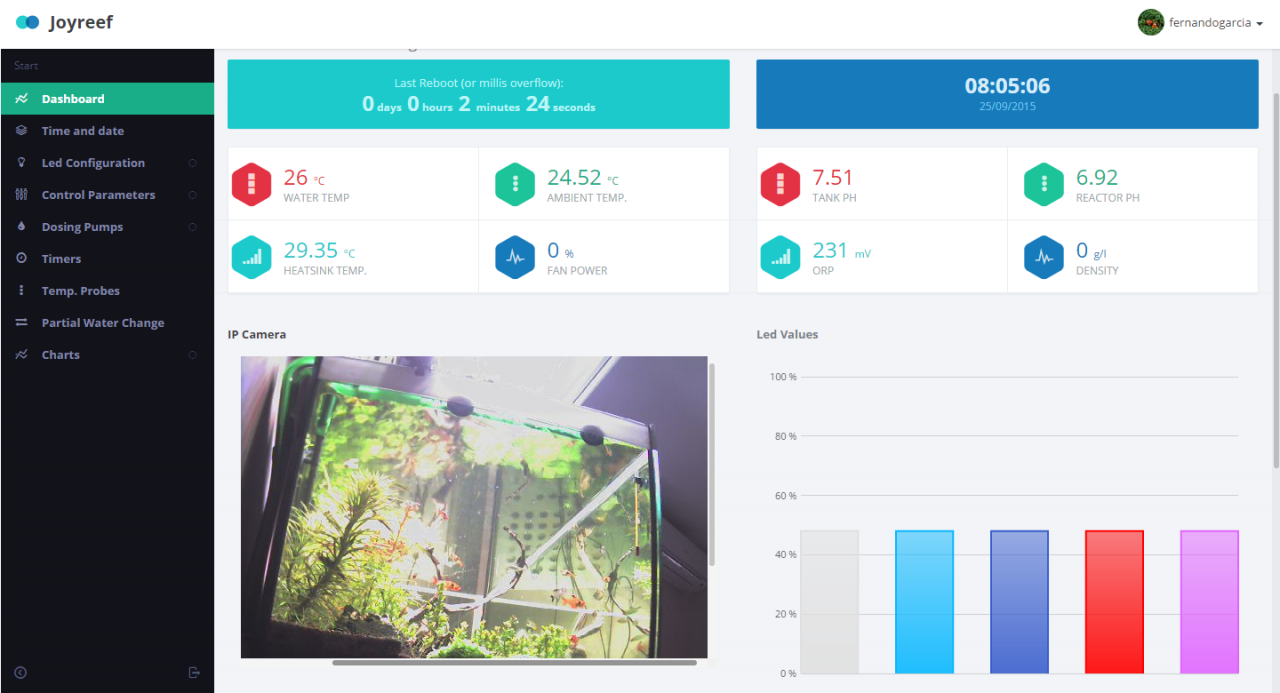Click the blue Fan Power pulse icon
The height and width of the screenshot is (693, 1280).
pyautogui.click(x=515, y=257)
